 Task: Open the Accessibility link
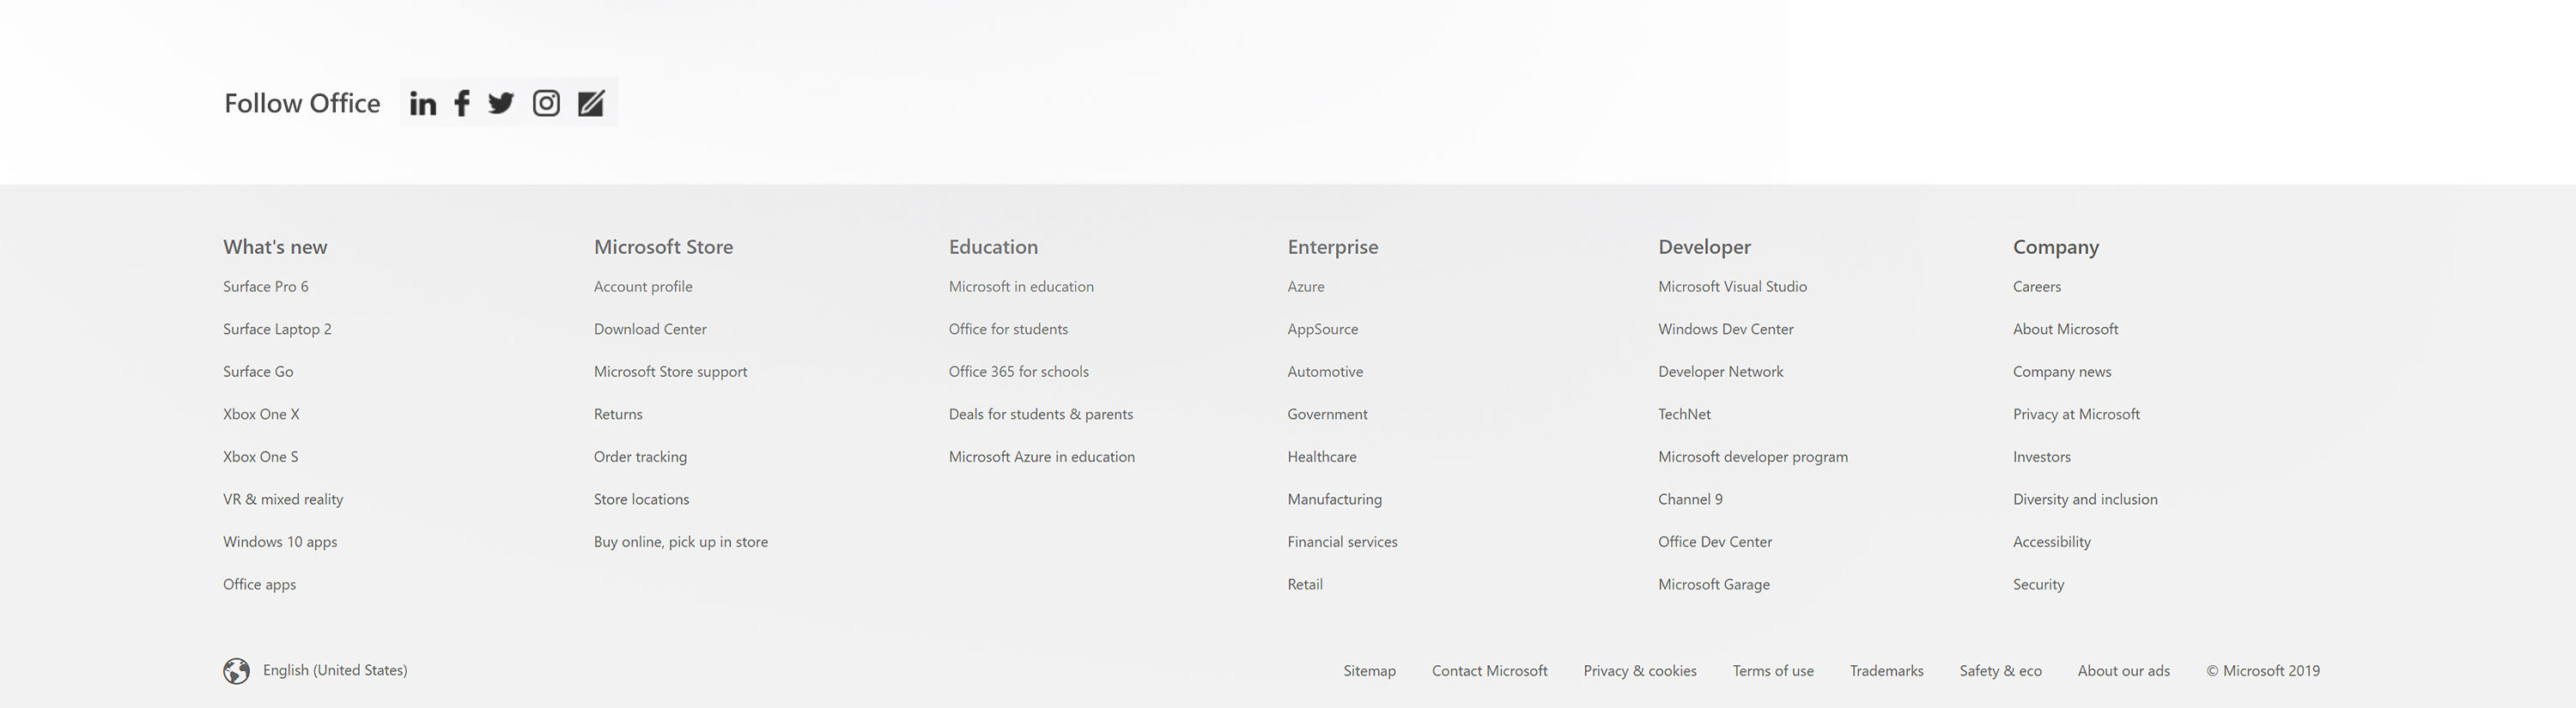2052,542
